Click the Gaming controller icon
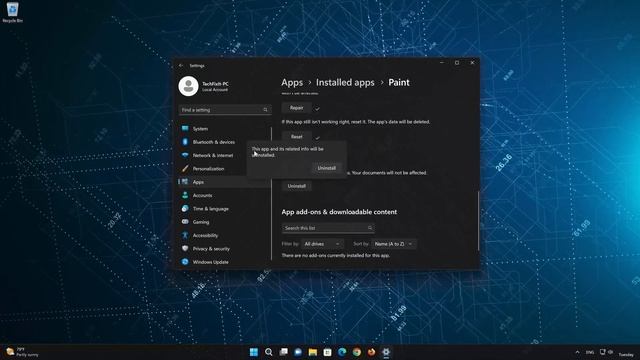640x360 pixels. tap(185, 222)
